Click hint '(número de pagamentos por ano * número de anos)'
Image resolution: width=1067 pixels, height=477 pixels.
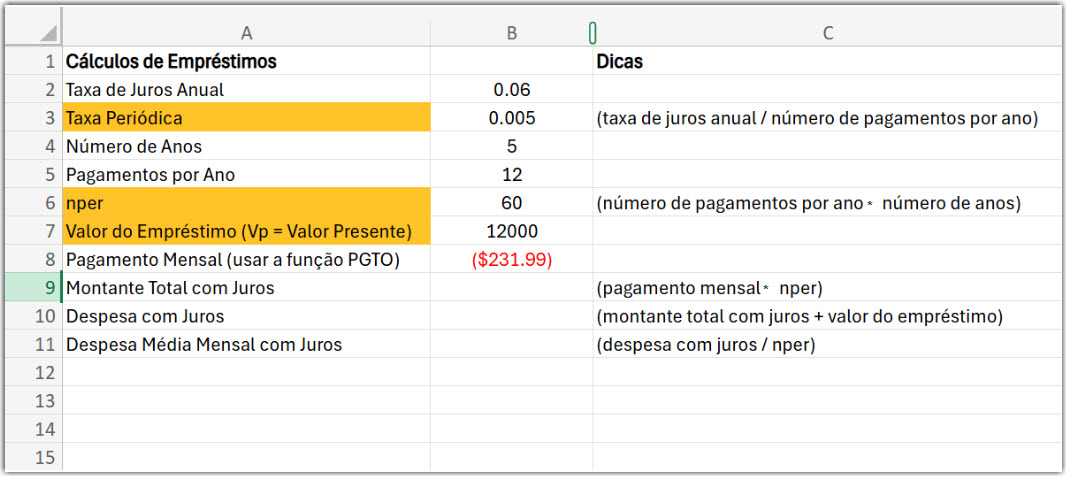pyautogui.click(x=827, y=203)
